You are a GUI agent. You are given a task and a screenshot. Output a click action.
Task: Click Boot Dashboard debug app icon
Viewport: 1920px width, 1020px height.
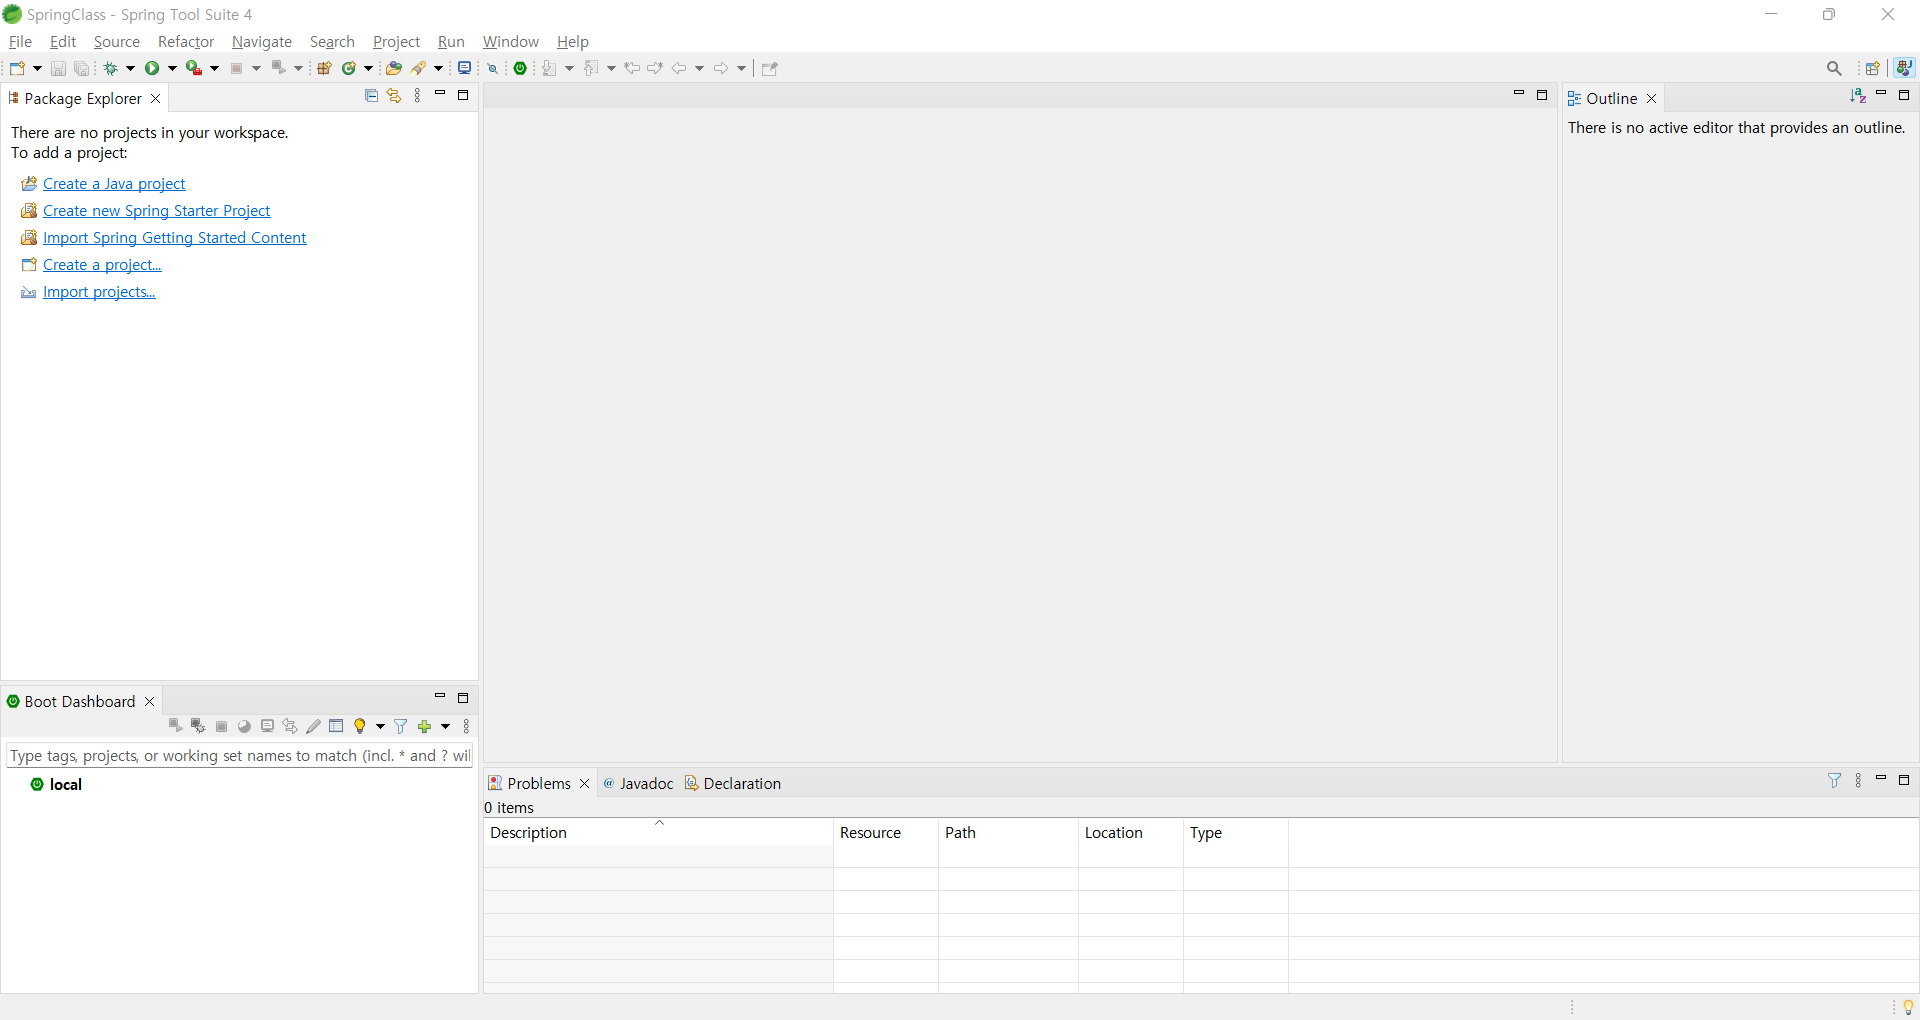click(198, 726)
